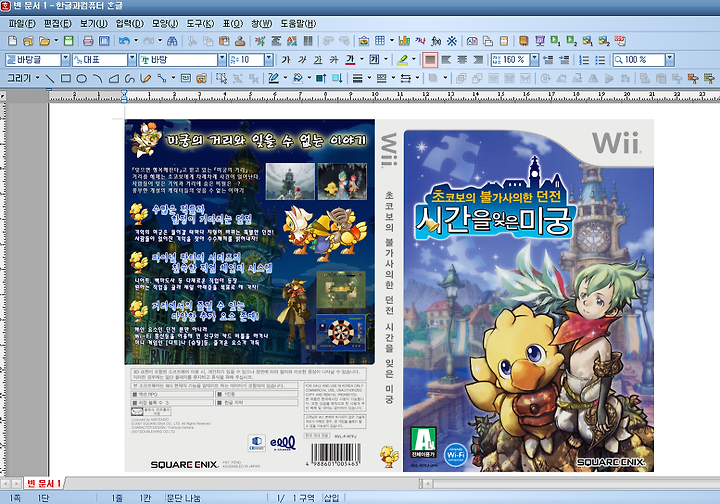Screen dimensions: 720x504
Task: Open print preview icon
Action: tap(104, 41)
